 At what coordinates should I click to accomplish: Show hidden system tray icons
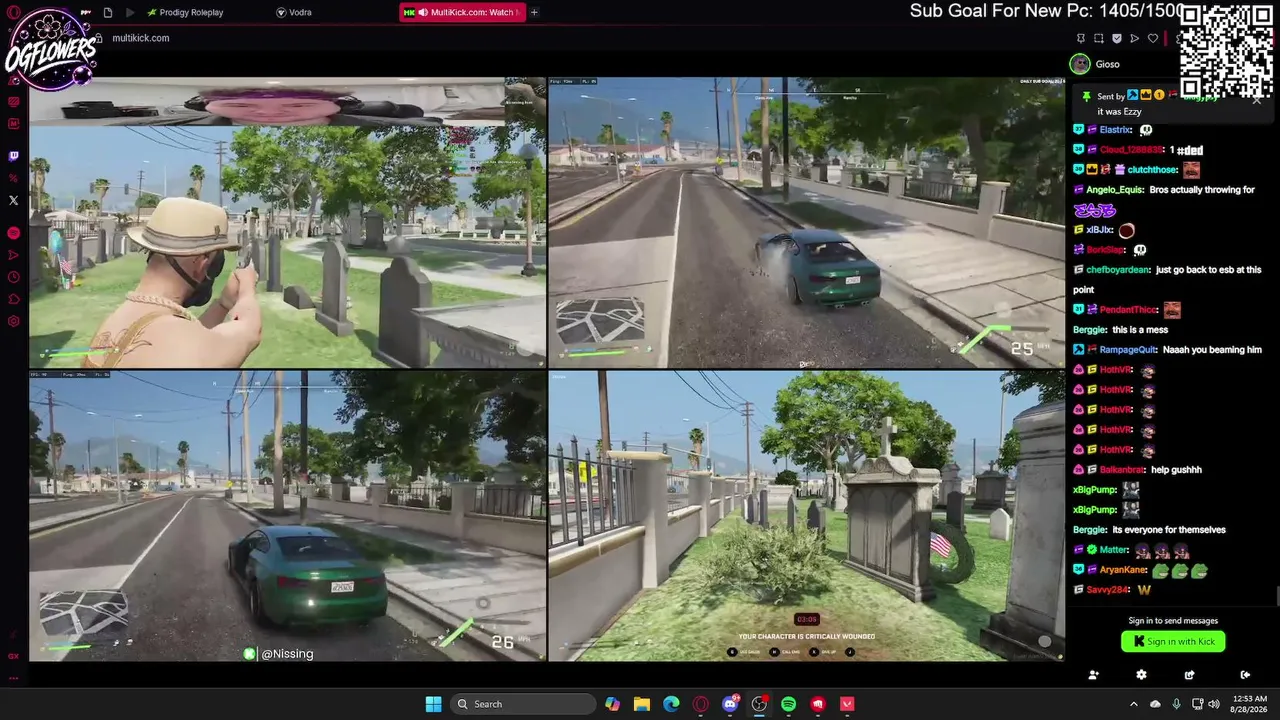pos(1133,704)
